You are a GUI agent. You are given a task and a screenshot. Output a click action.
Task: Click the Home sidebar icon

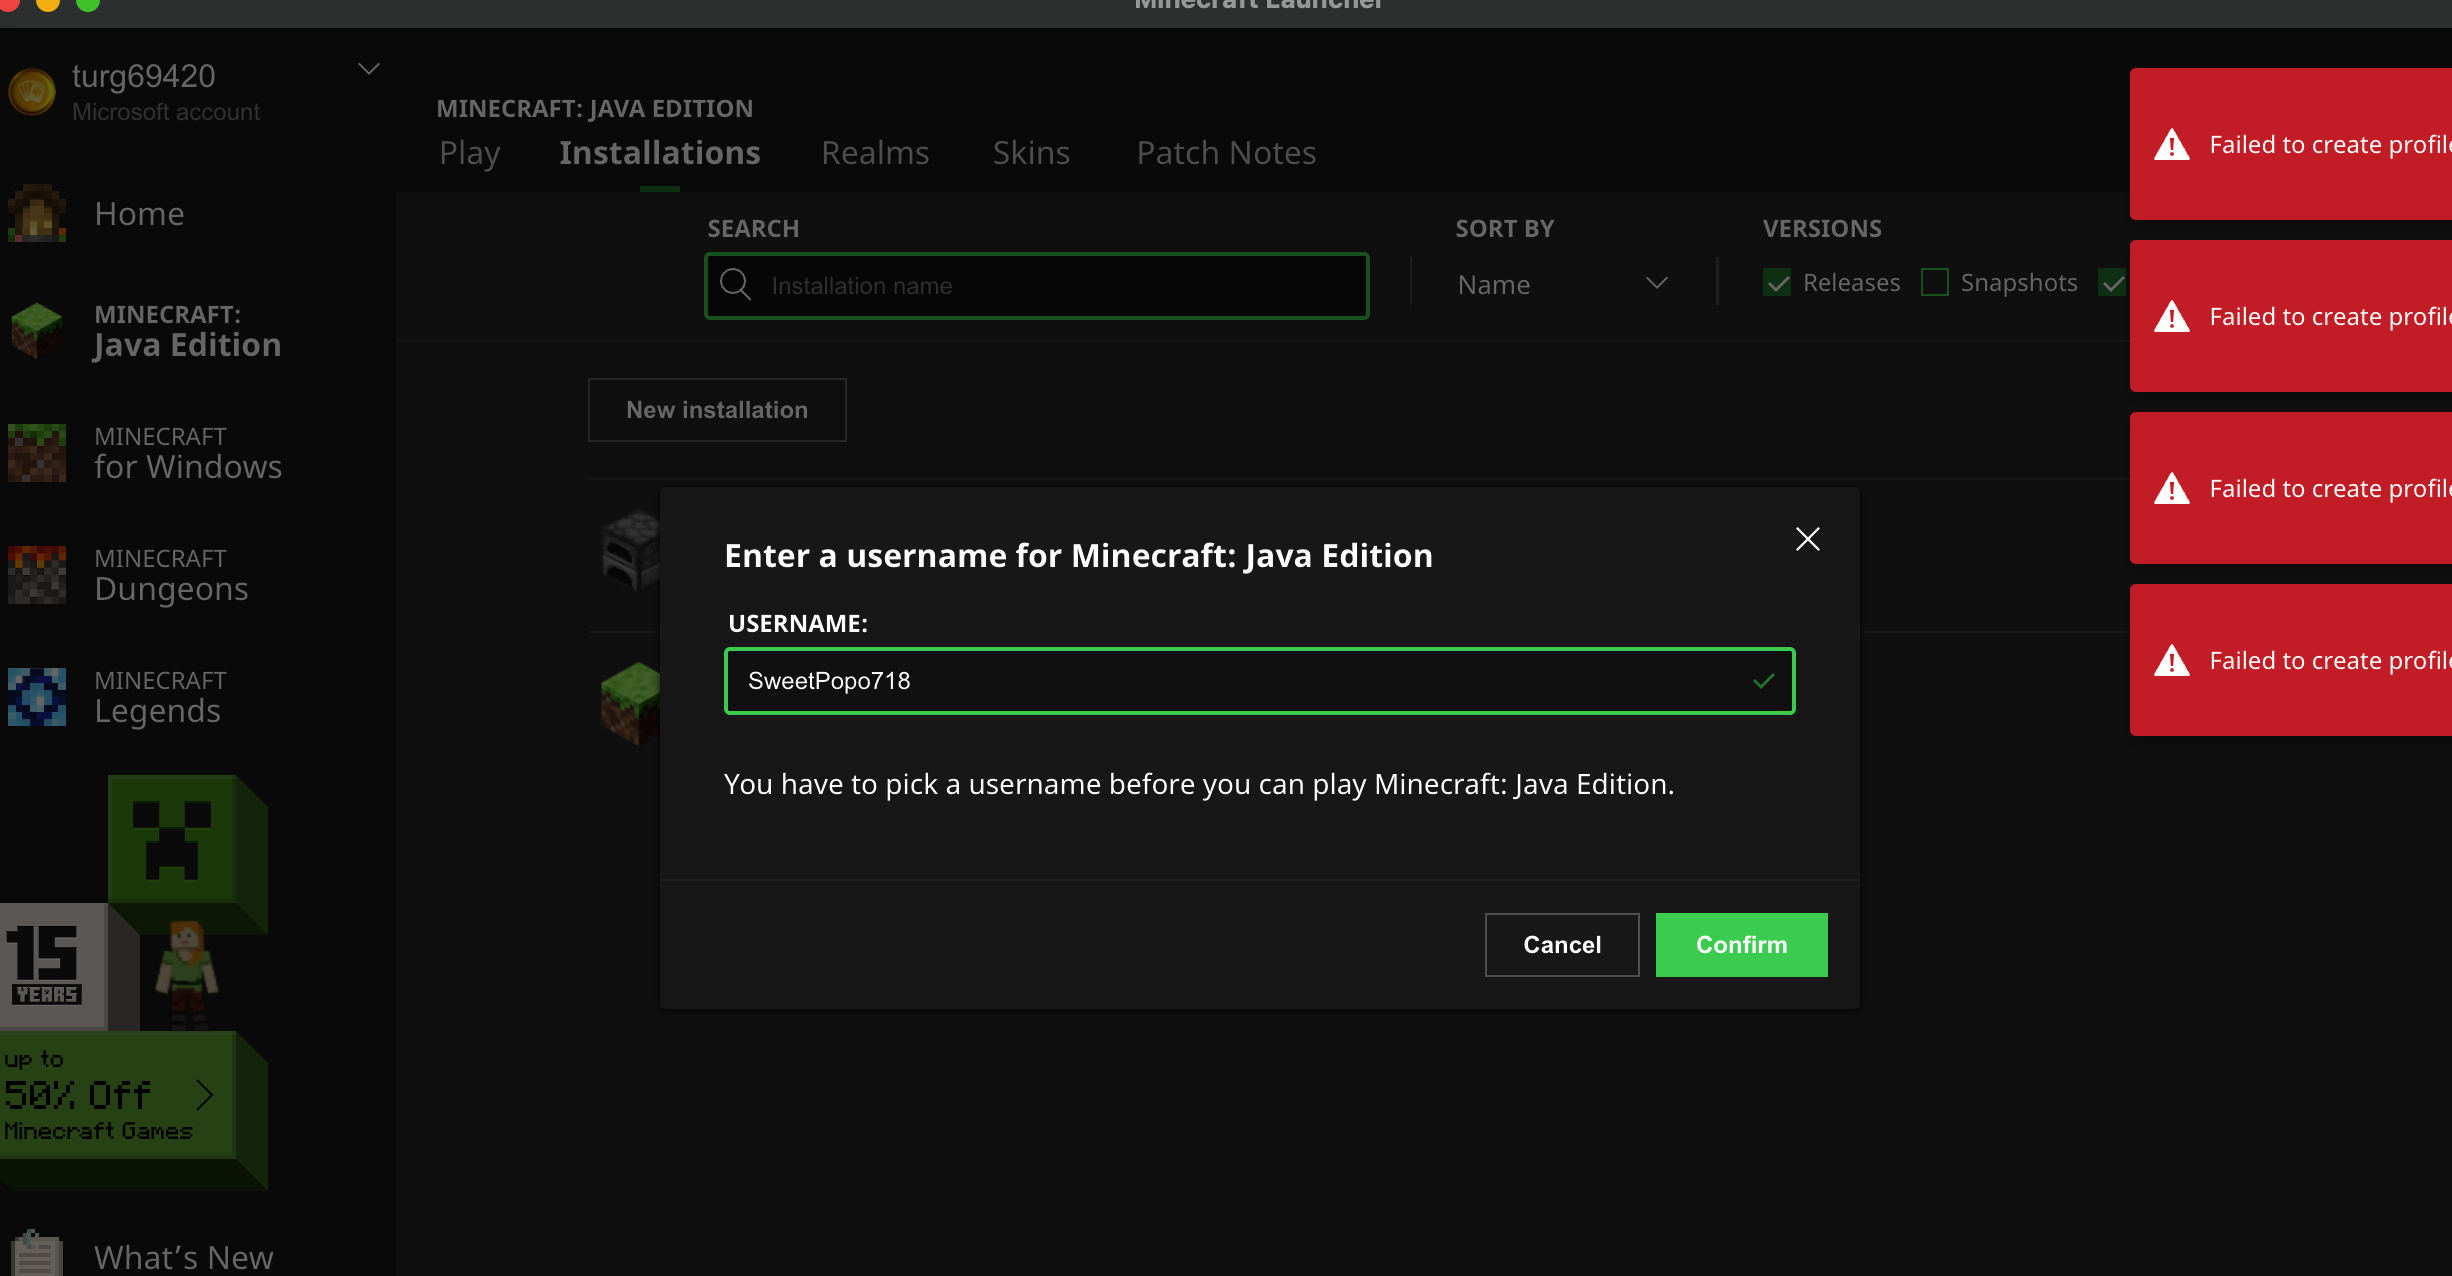[x=37, y=213]
